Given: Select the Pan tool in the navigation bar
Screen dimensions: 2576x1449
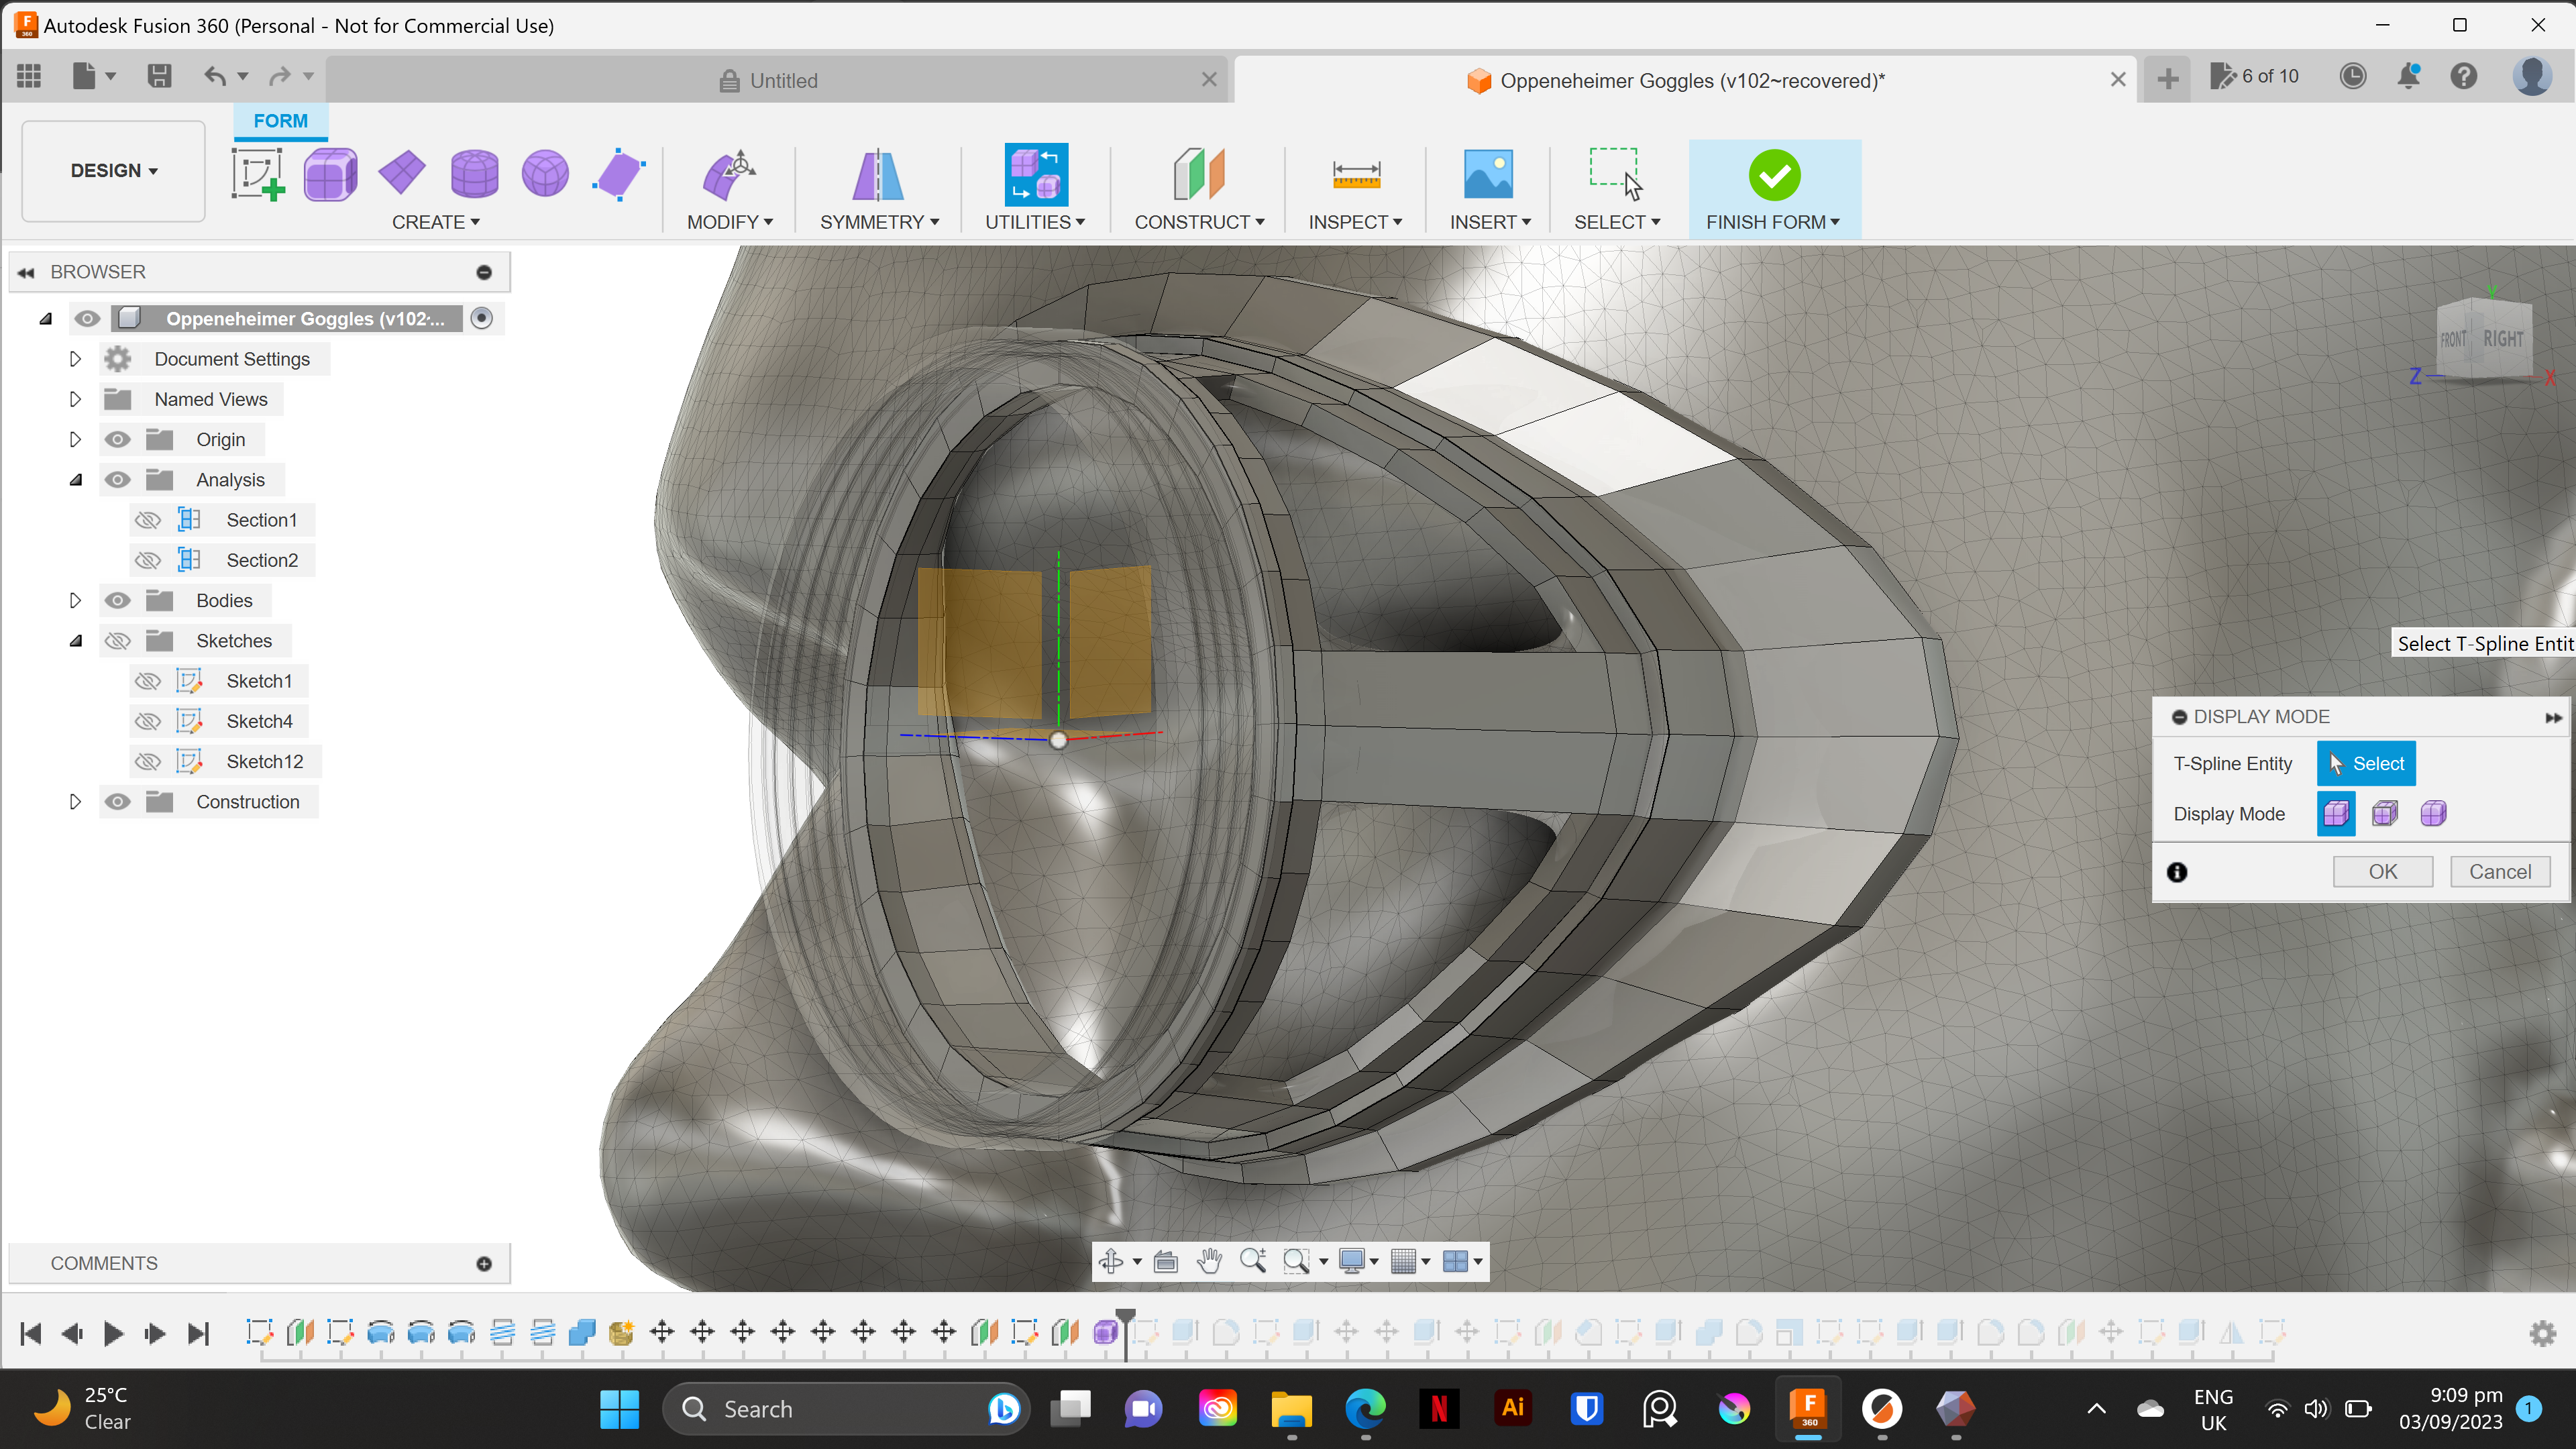Looking at the screenshot, I should (x=1209, y=1261).
